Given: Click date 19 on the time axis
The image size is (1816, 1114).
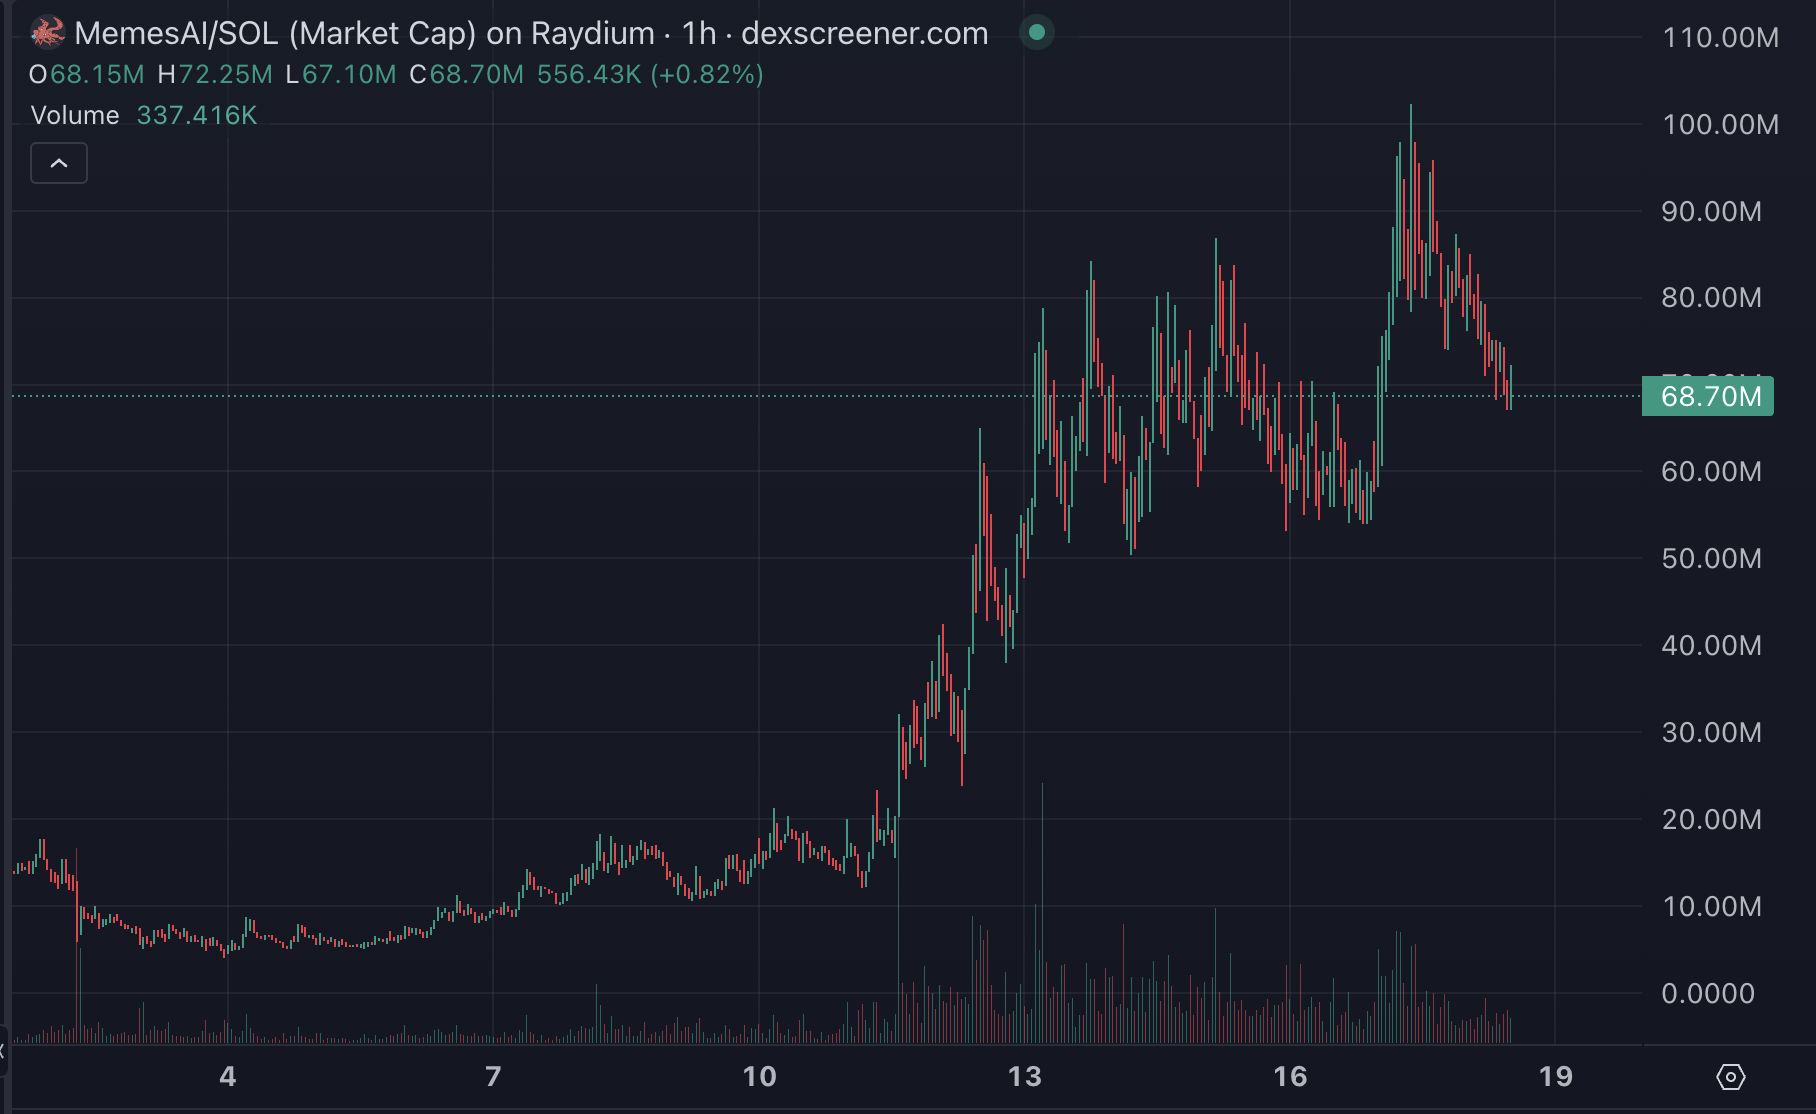Looking at the screenshot, I should [x=1556, y=1076].
